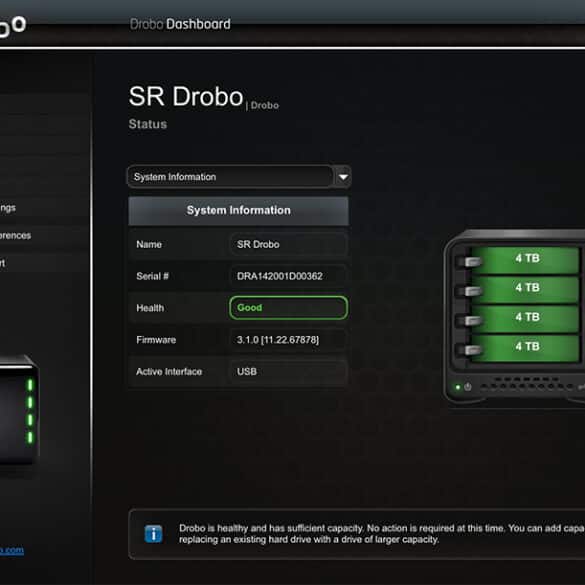The width and height of the screenshot is (585, 585).
Task: Open the System Information dropdown arrow
Action: (343, 176)
